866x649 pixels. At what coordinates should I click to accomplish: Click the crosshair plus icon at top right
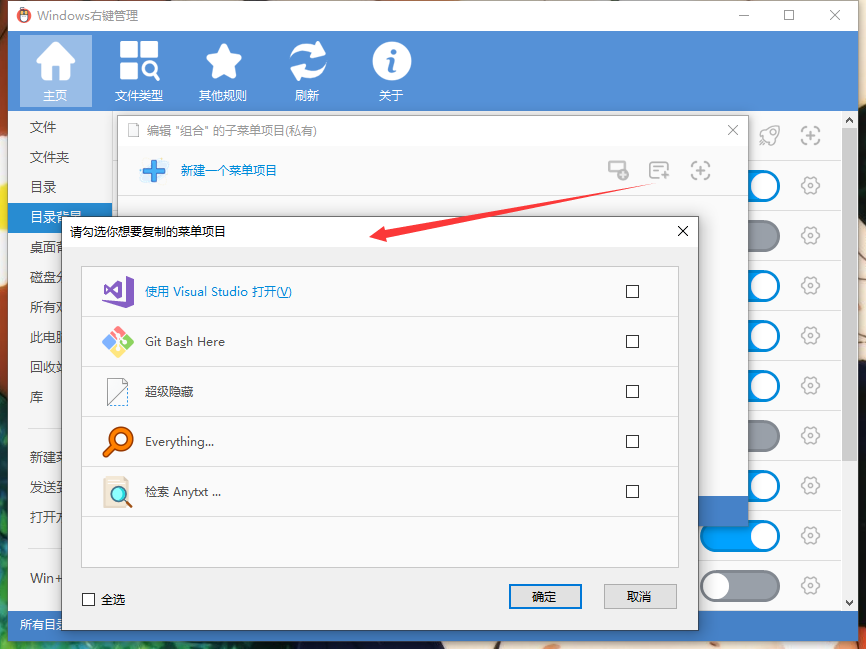(809, 135)
